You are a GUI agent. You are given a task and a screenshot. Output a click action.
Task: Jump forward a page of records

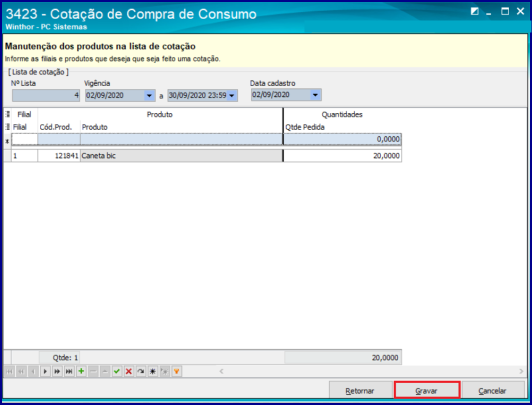[57, 371]
